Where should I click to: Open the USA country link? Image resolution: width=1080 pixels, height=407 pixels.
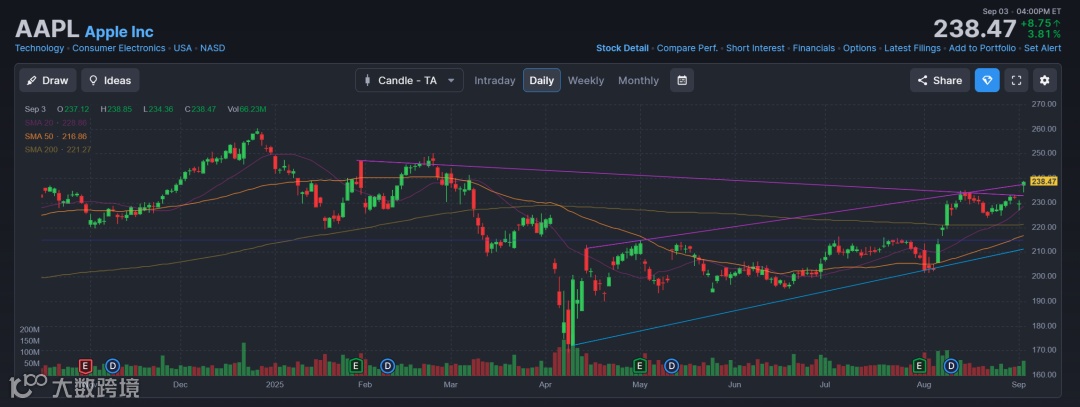click(183, 48)
